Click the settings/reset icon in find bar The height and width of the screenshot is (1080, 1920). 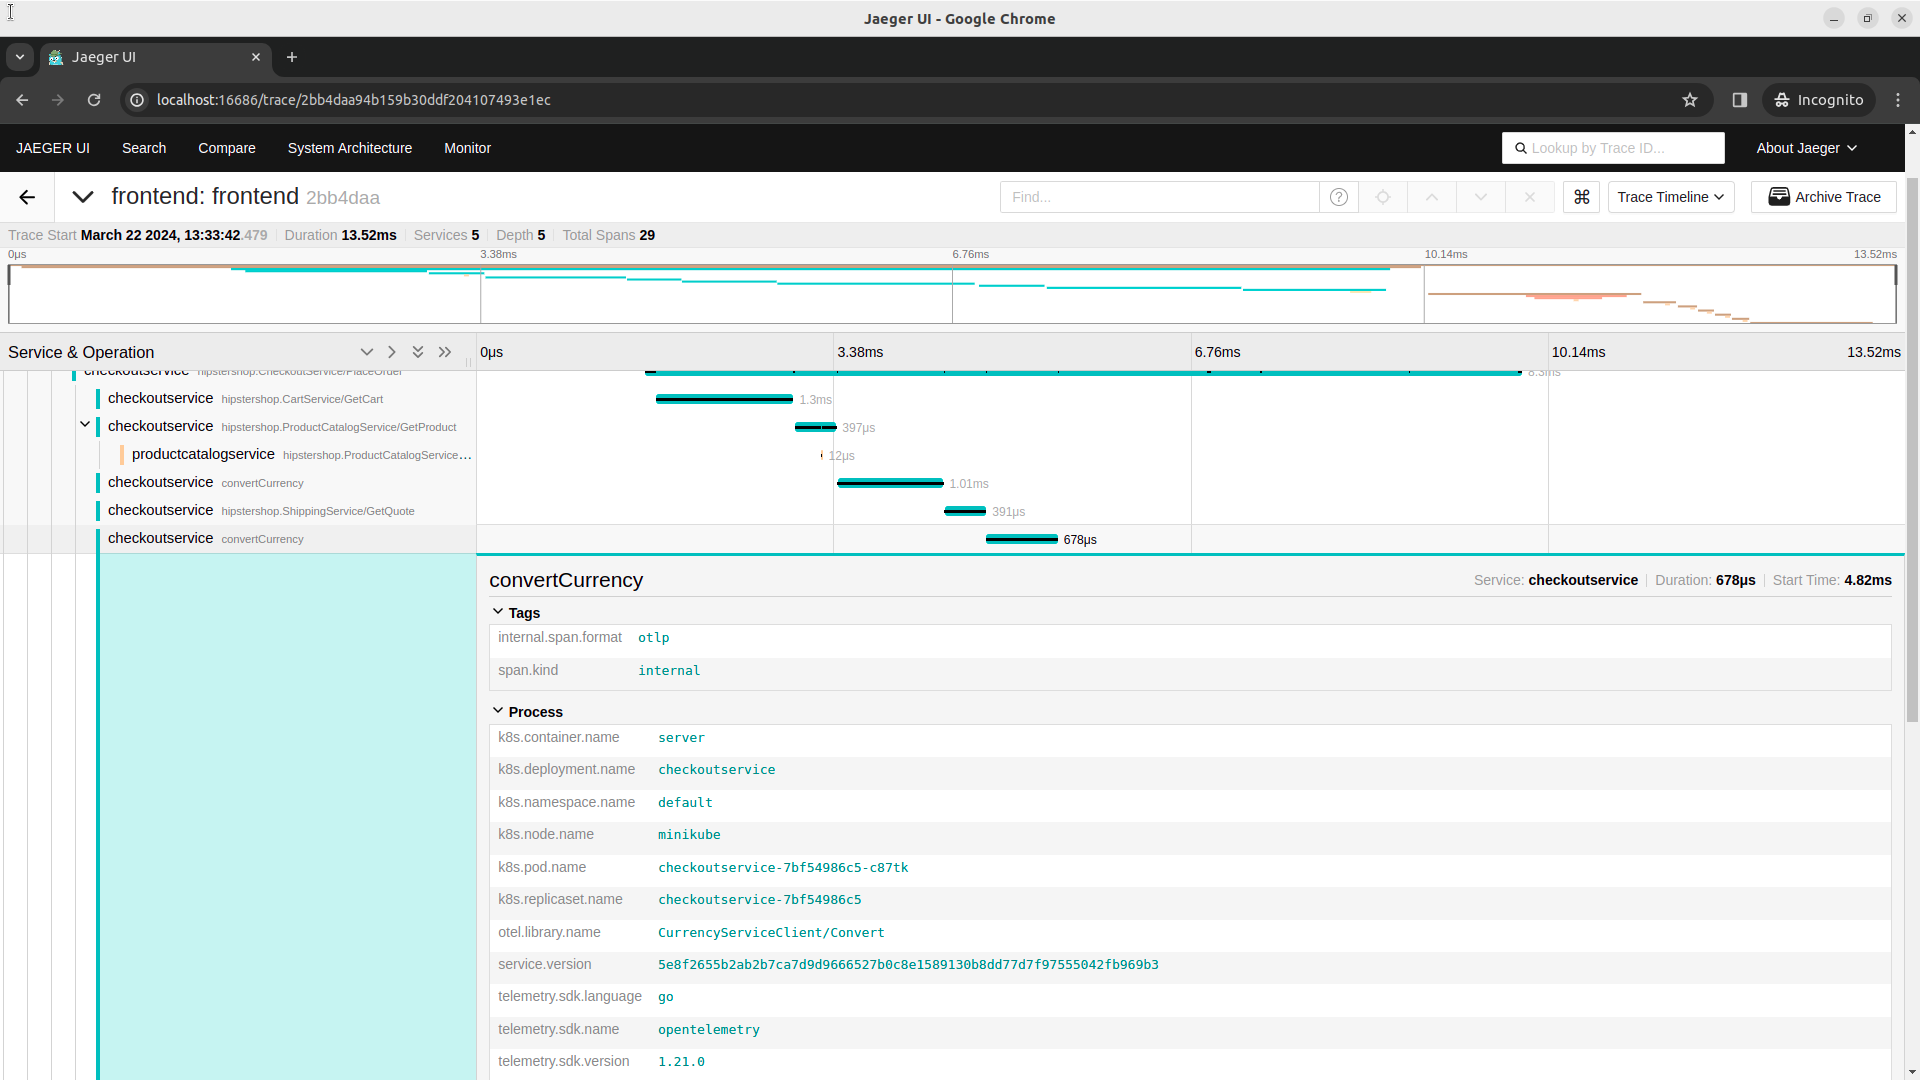pyautogui.click(x=1383, y=196)
